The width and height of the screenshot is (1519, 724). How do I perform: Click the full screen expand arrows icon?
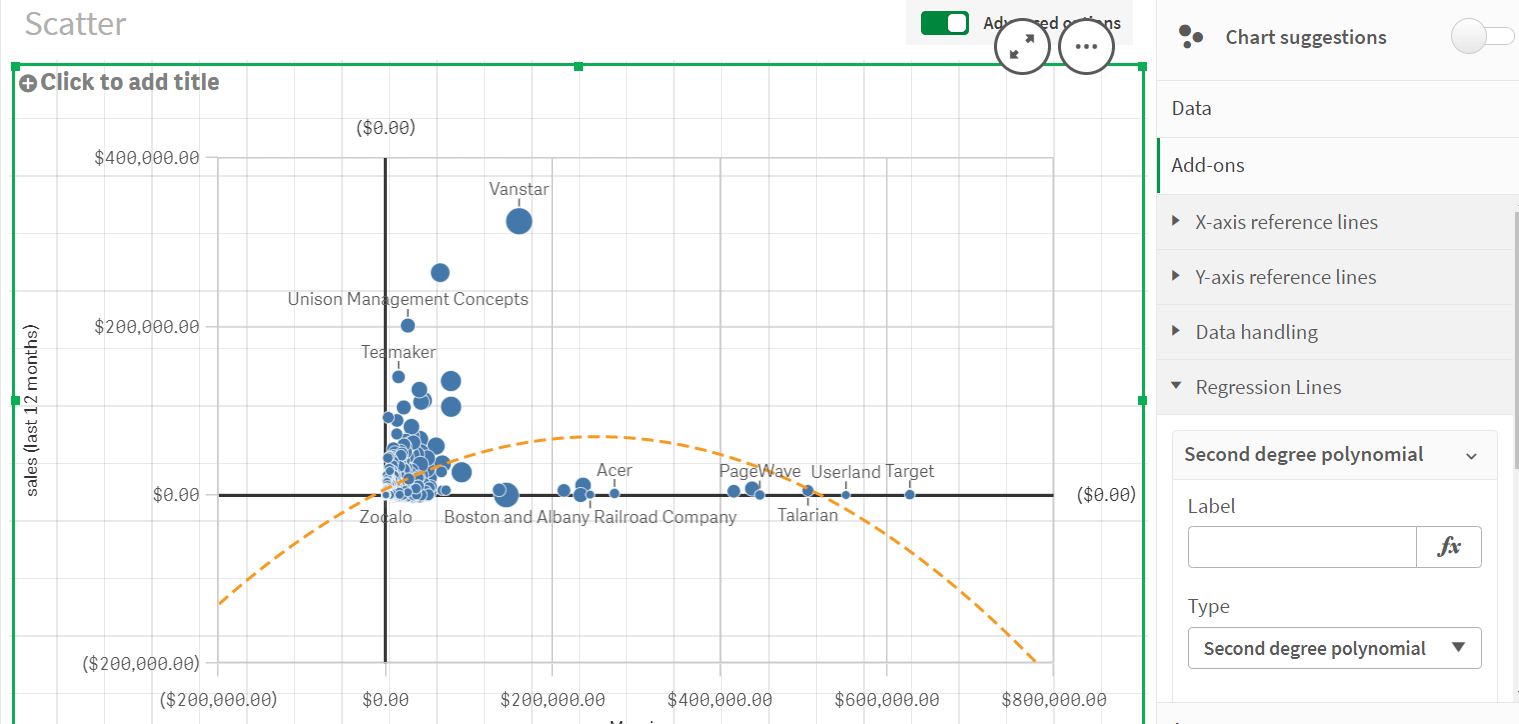pos(1022,47)
